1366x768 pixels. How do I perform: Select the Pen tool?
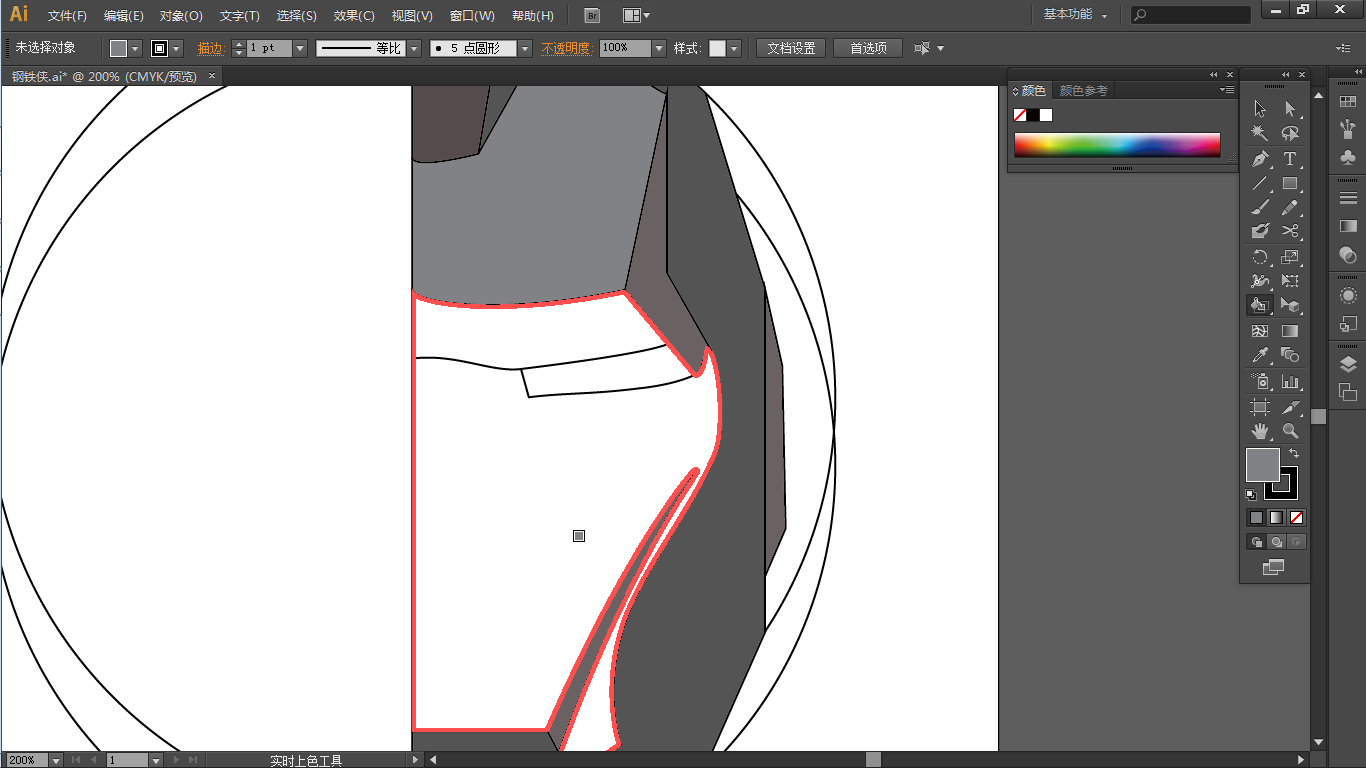coord(1260,159)
